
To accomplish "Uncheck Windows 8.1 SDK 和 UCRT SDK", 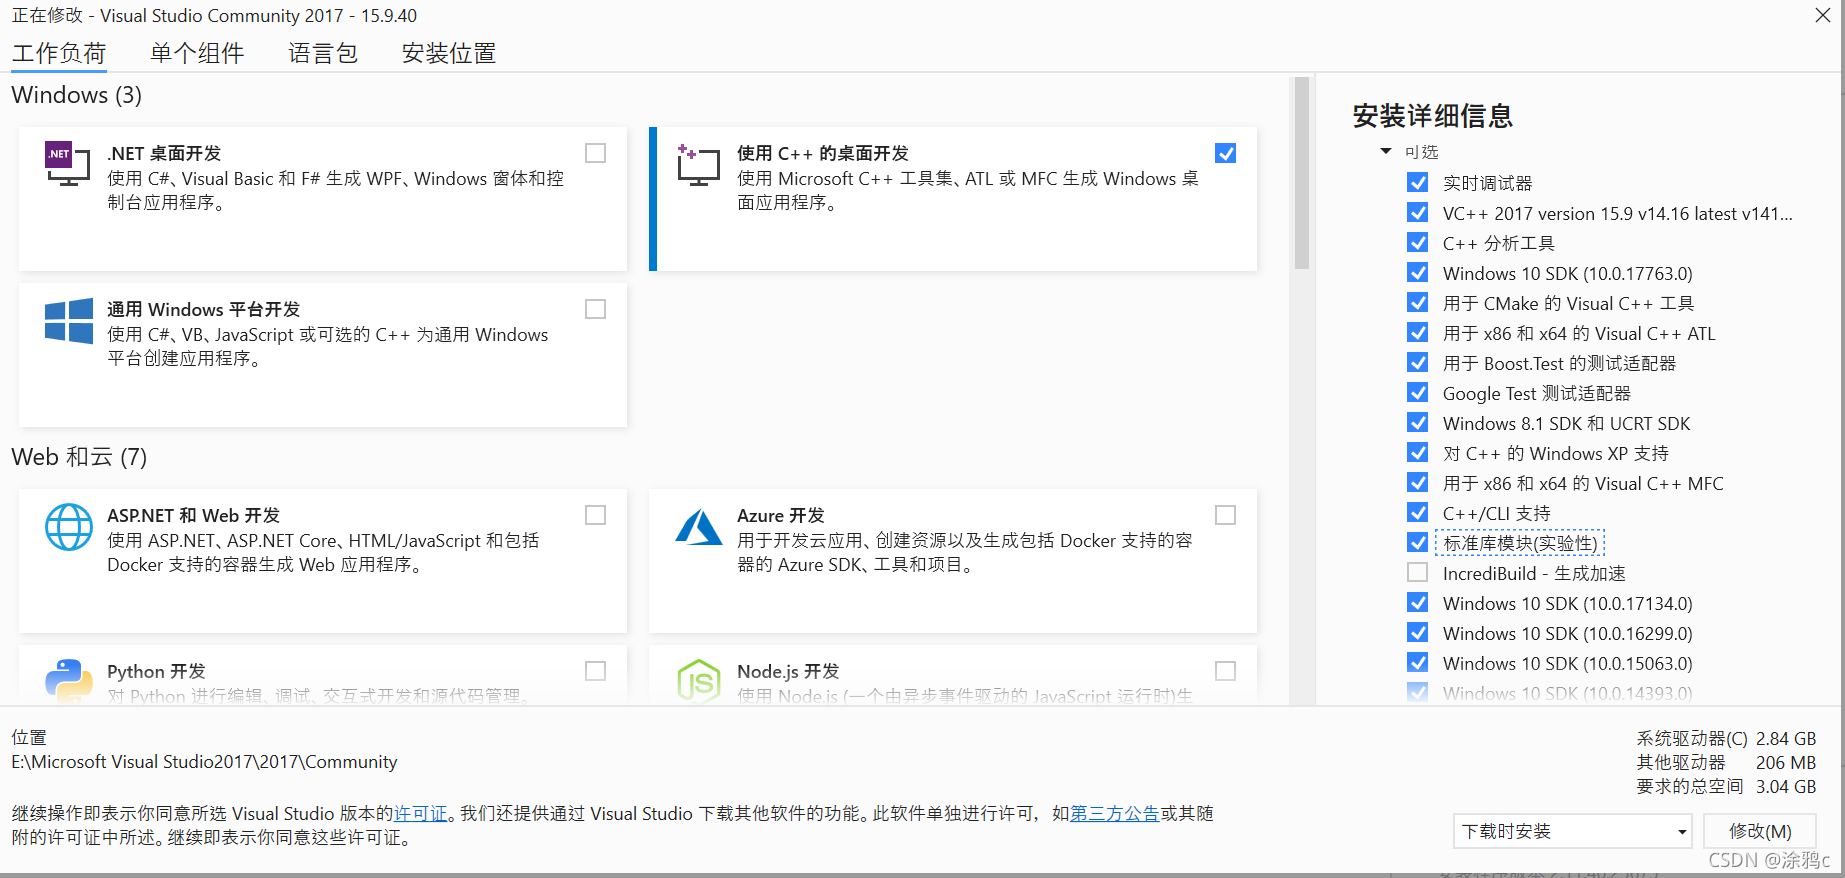I will point(1418,422).
